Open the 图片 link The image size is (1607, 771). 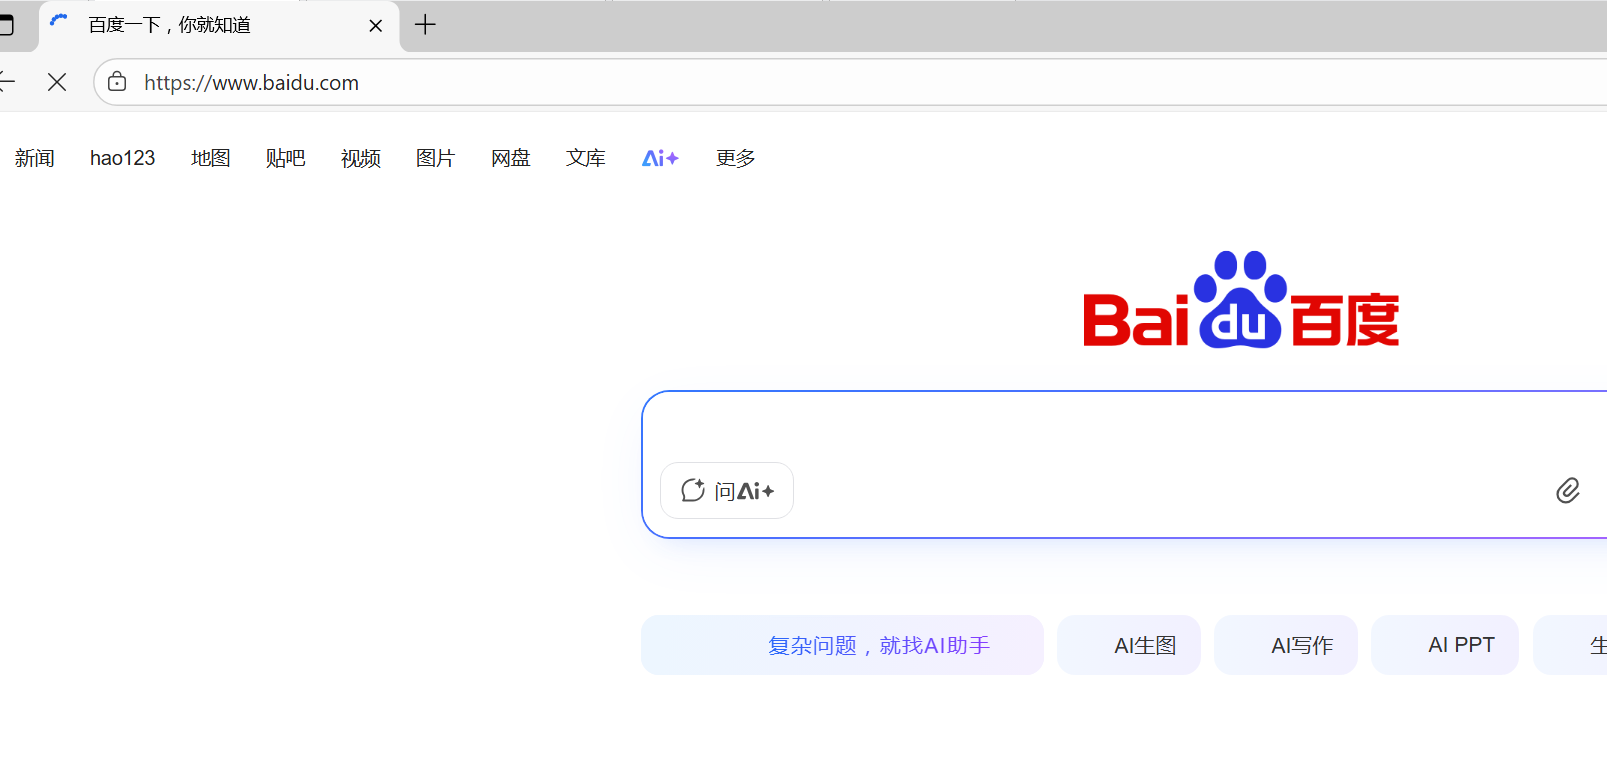coord(436,158)
